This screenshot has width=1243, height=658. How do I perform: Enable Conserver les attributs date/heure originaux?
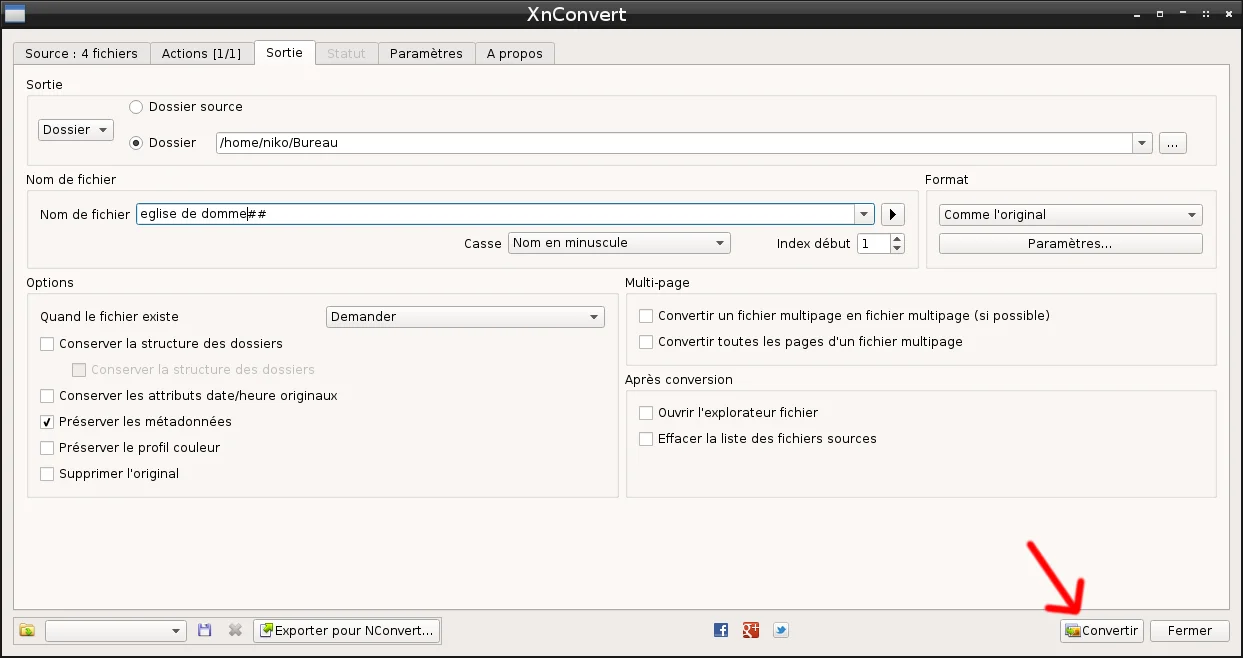47,396
